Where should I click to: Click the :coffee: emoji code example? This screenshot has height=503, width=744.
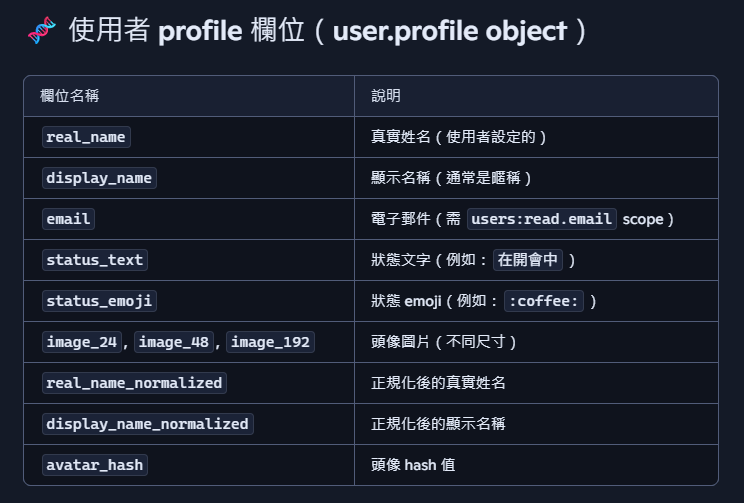tap(544, 301)
